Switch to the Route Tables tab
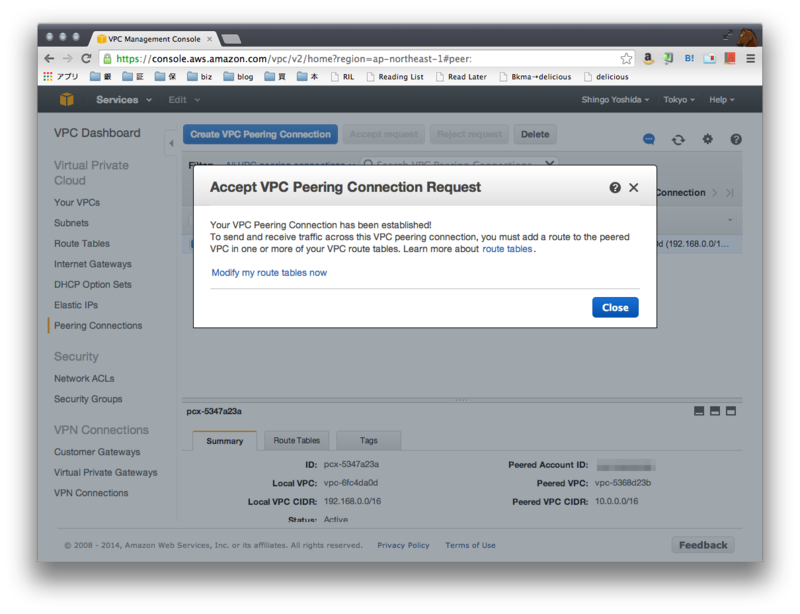 [x=296, y=440]
